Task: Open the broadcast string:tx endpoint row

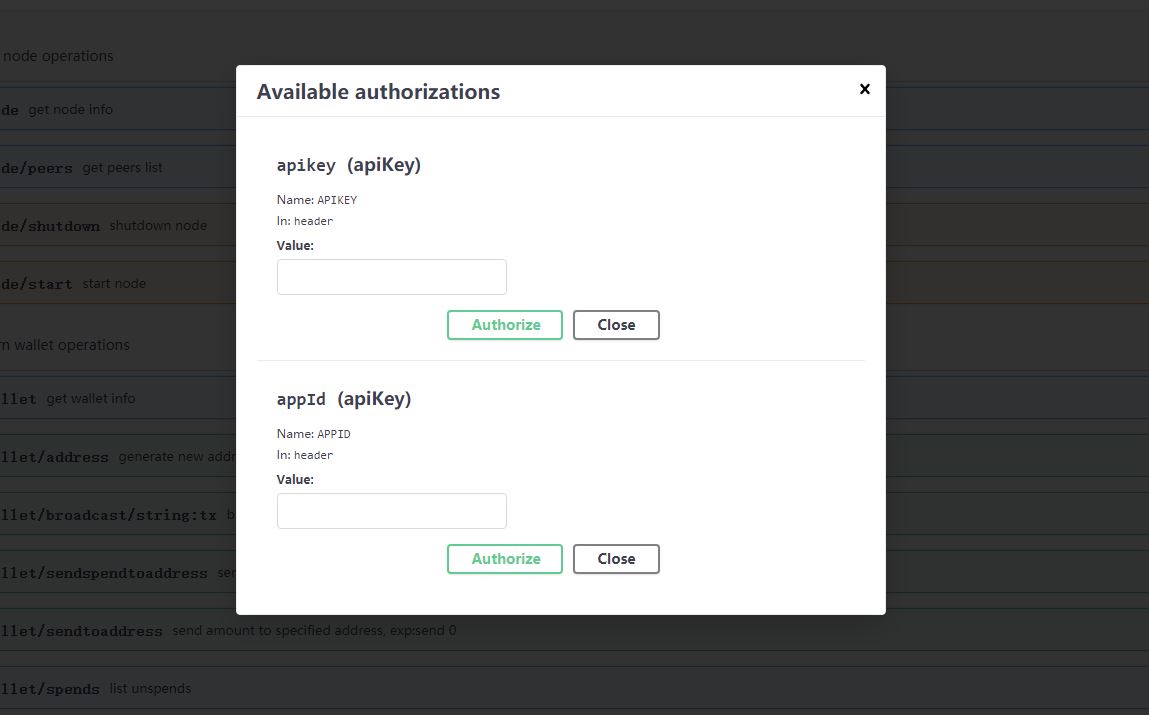Action: point(574,514)
